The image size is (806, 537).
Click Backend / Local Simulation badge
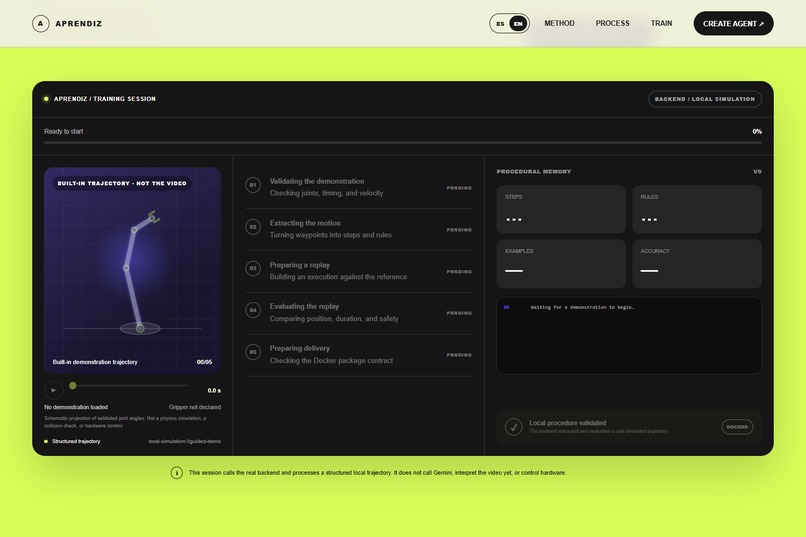705,99
